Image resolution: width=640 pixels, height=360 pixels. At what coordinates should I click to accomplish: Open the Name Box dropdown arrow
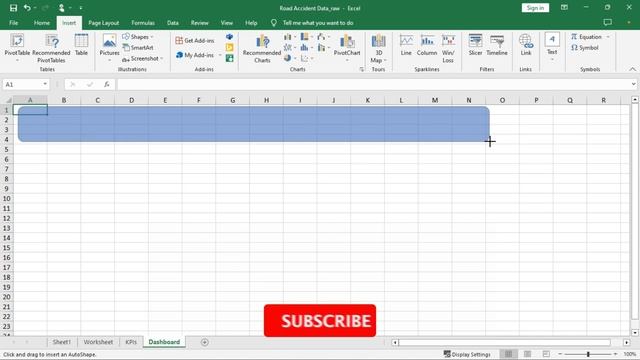(x=45, y=84)
